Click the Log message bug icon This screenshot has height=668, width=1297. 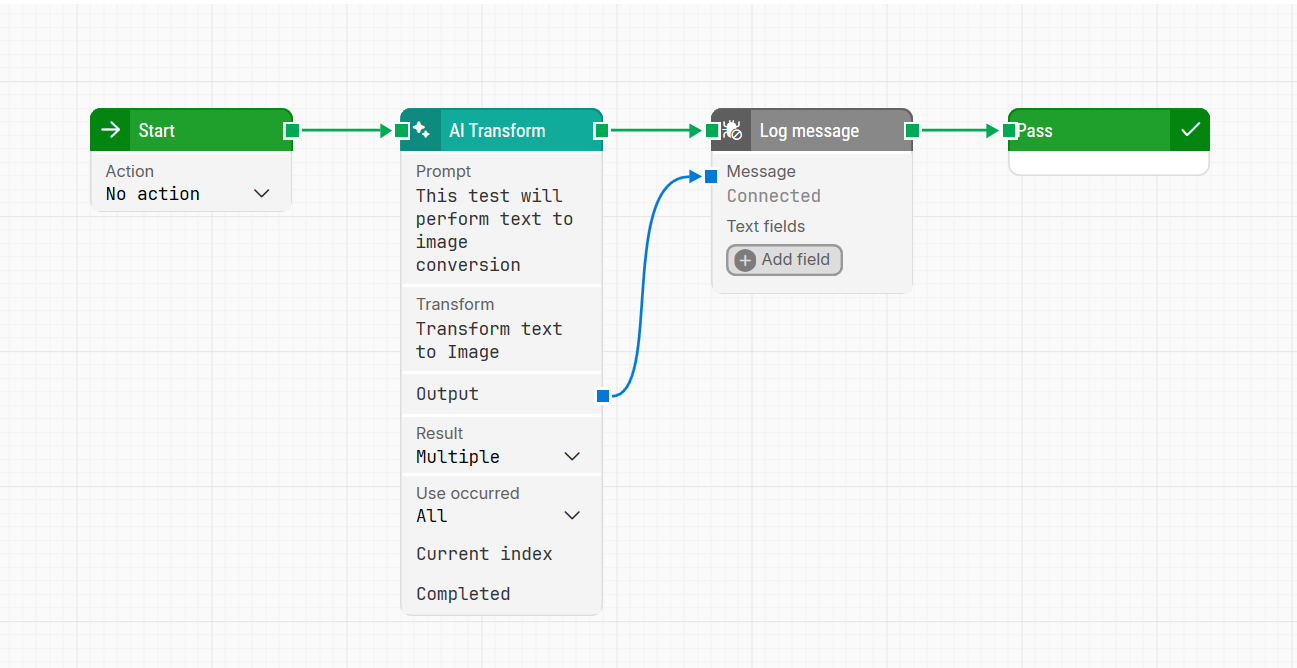pos(732,130)
